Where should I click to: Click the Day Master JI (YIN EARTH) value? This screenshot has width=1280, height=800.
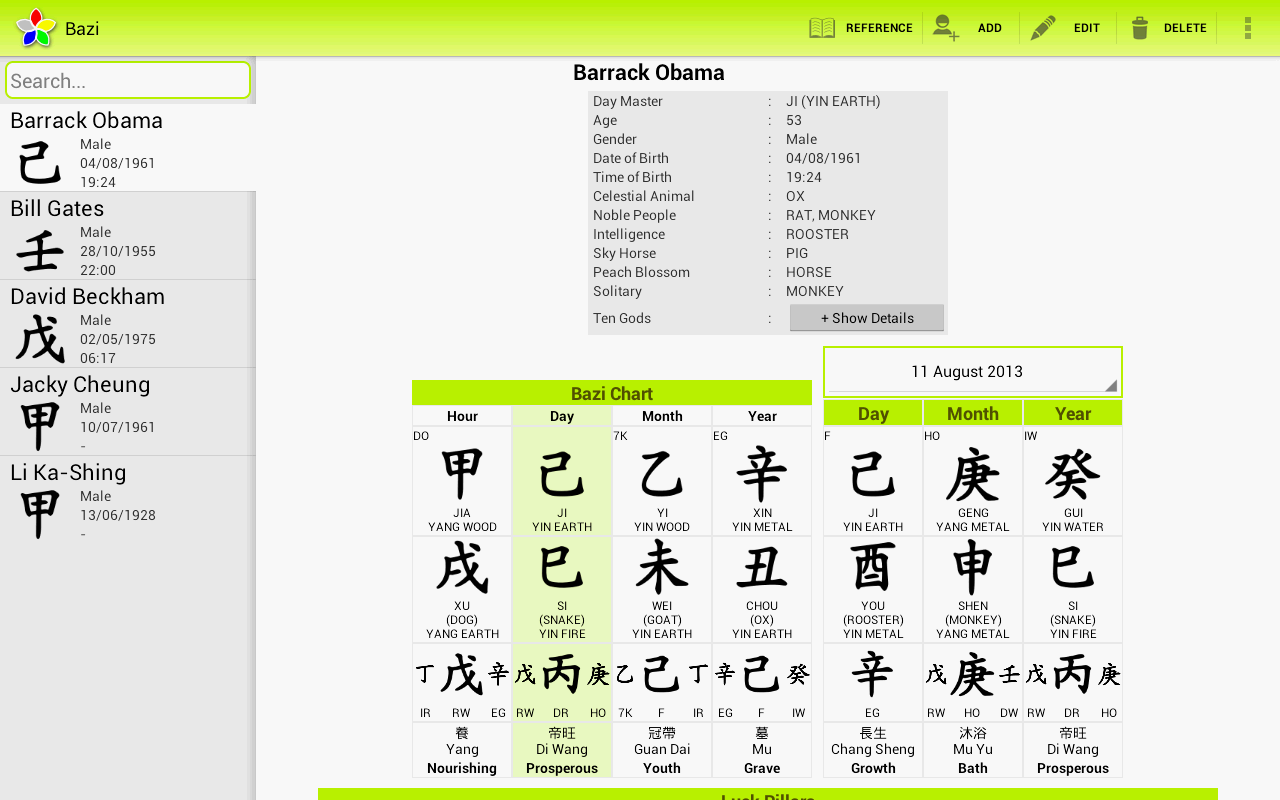point(833,101)
